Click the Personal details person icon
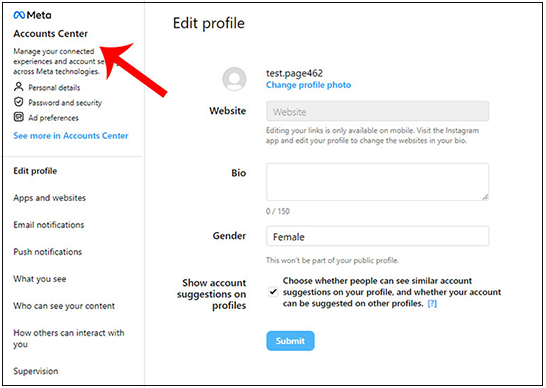 [18, 86]
